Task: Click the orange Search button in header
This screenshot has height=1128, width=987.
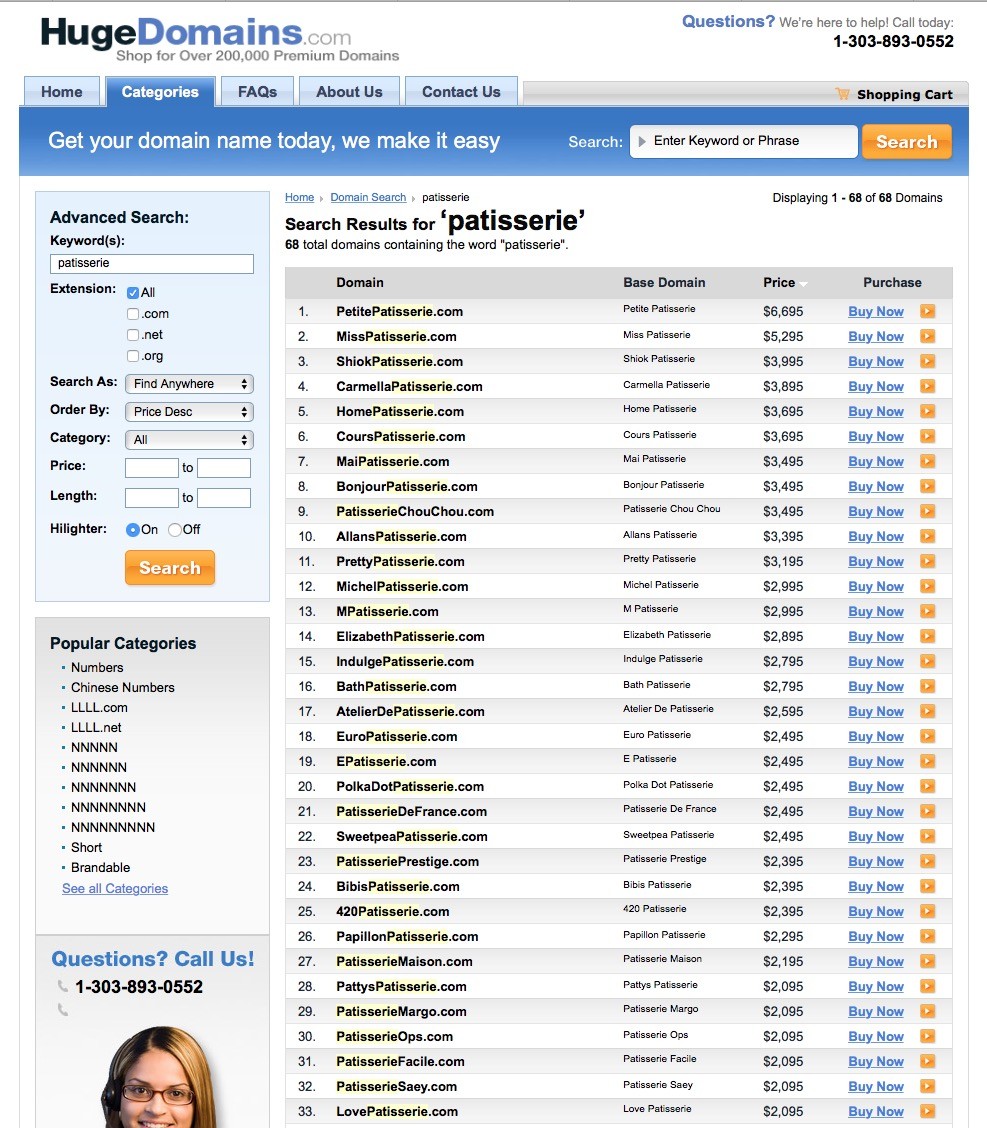Action: (906, 142)
